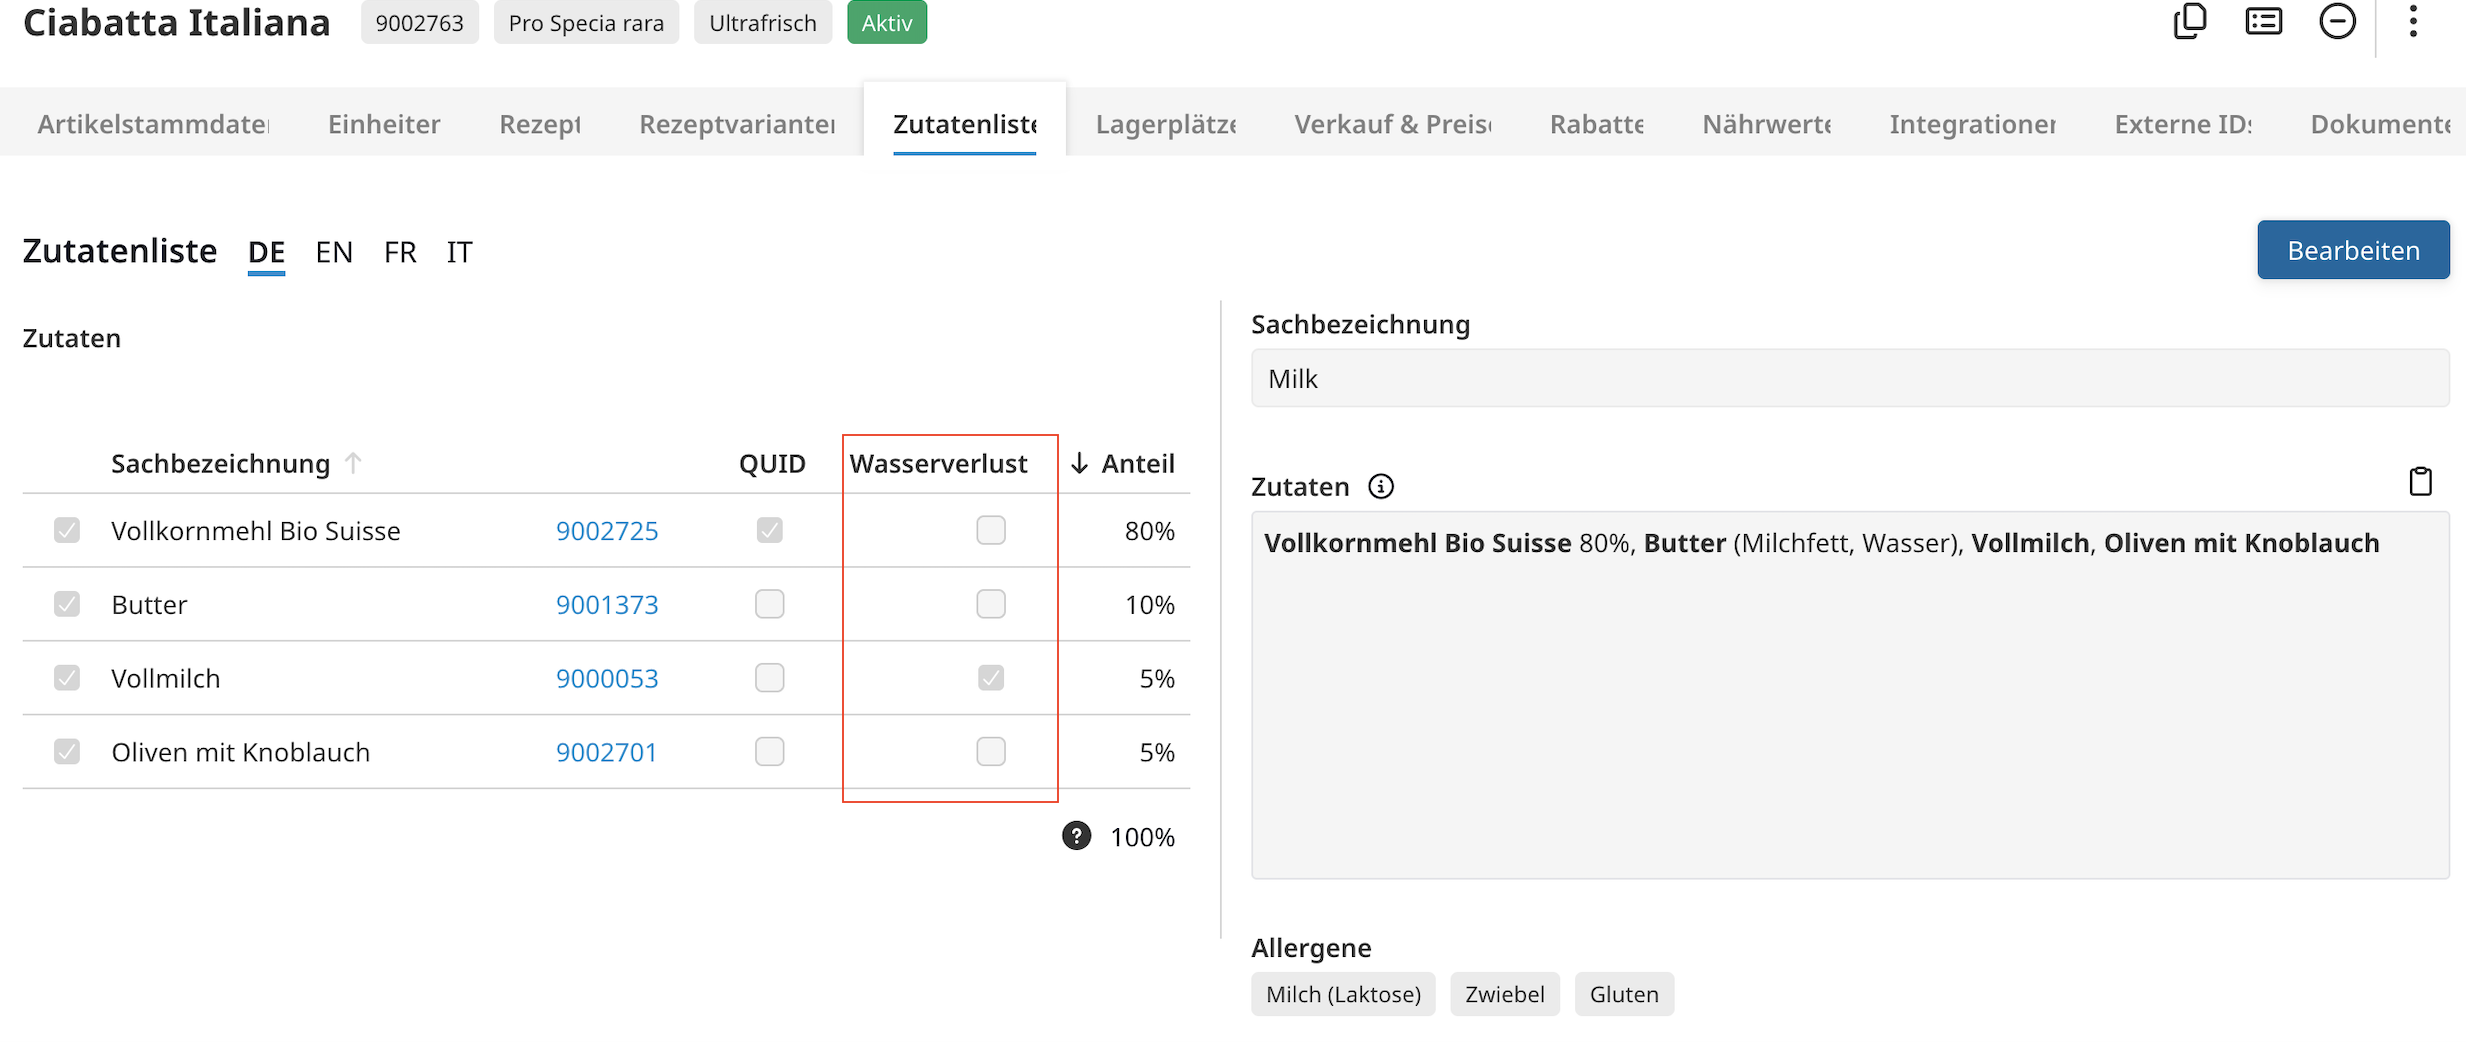Toggle row checkbox for Oliven mit Knoblauch
Screen dimensions: 2466x1042
click(x=67, y=752)
